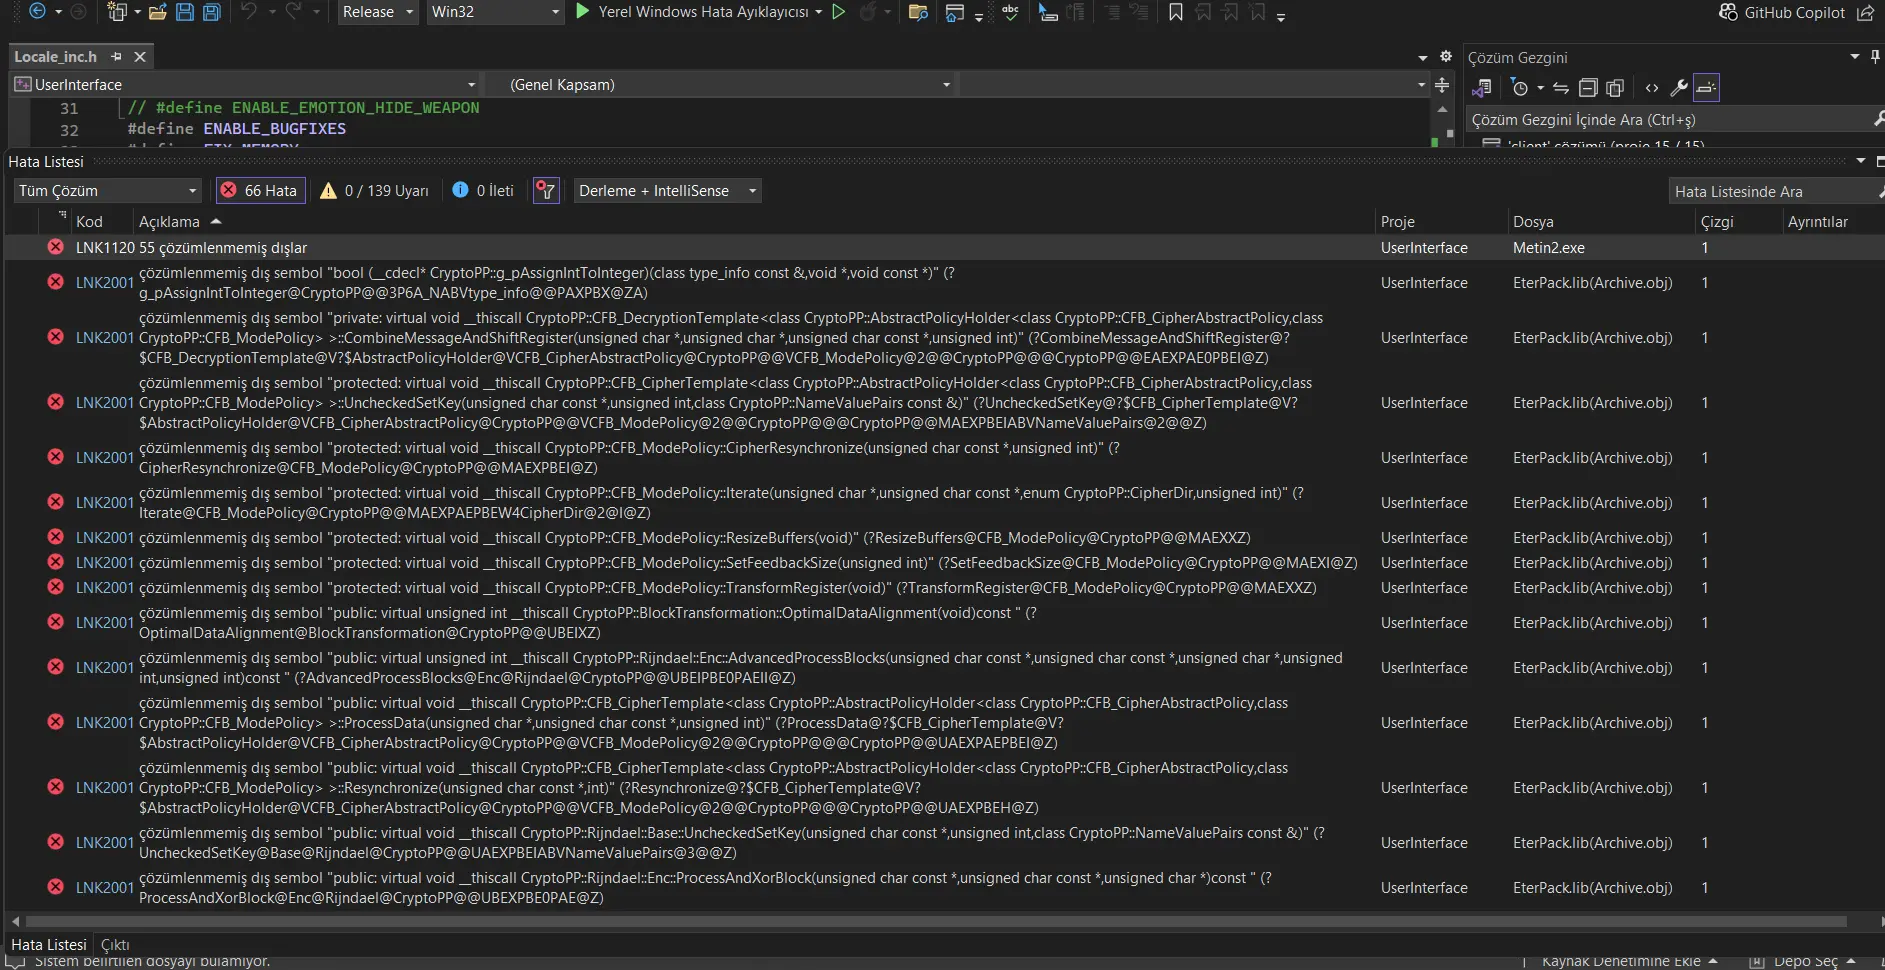1885x970 pixels.
Task: Start debugging with the green play icon
Action: pos(583,12)
